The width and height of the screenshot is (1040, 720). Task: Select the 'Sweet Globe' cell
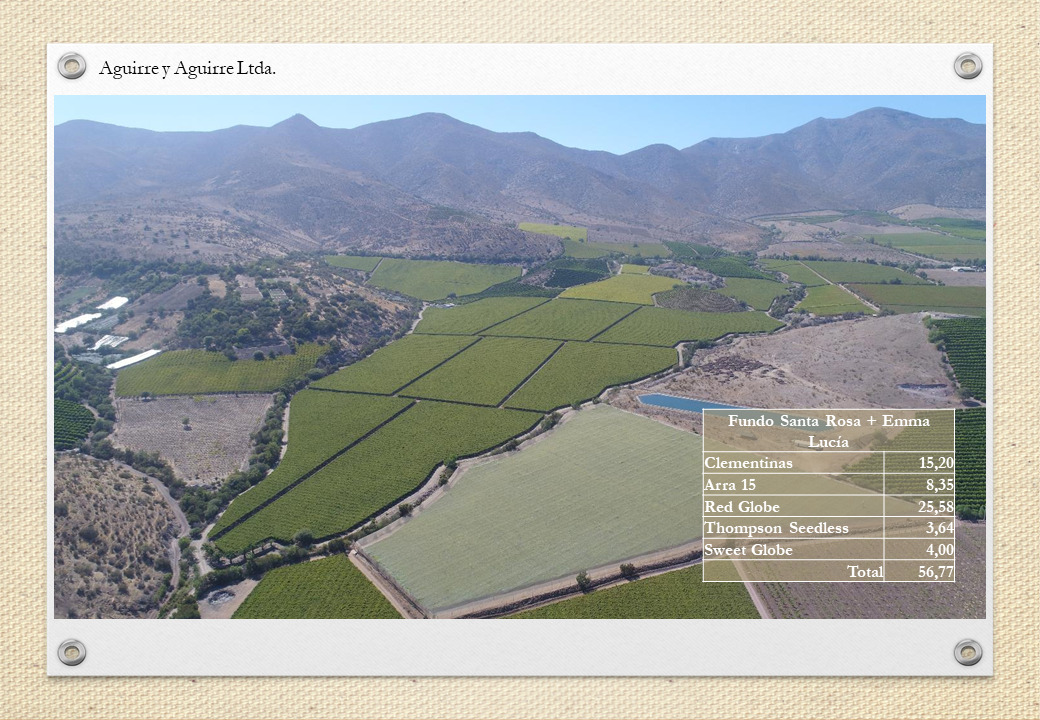point(793,550)
